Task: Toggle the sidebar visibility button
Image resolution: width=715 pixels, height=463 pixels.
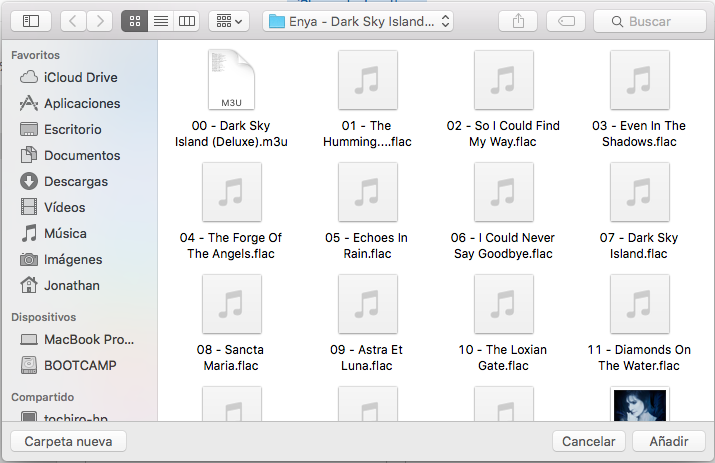Action: coord(30,21)
